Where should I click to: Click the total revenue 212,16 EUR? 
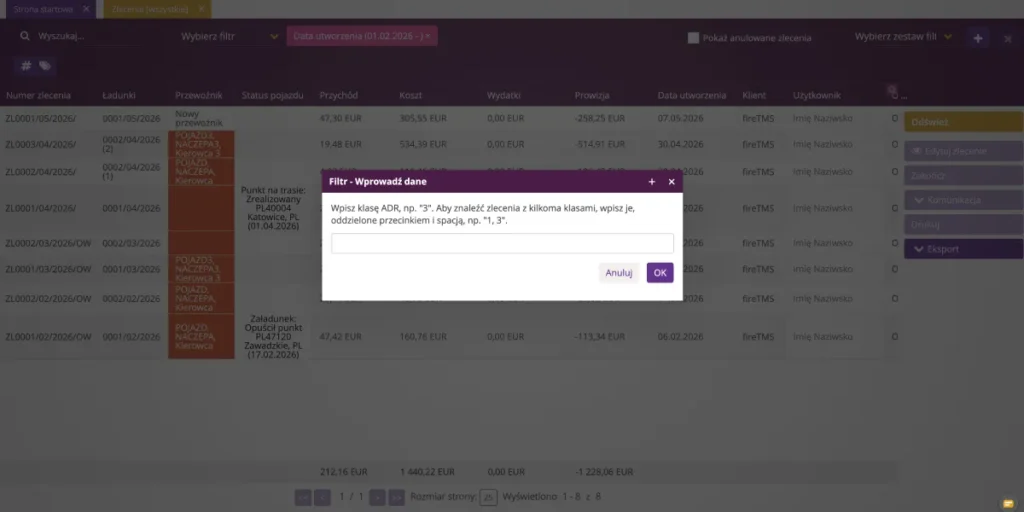point(344,472)
